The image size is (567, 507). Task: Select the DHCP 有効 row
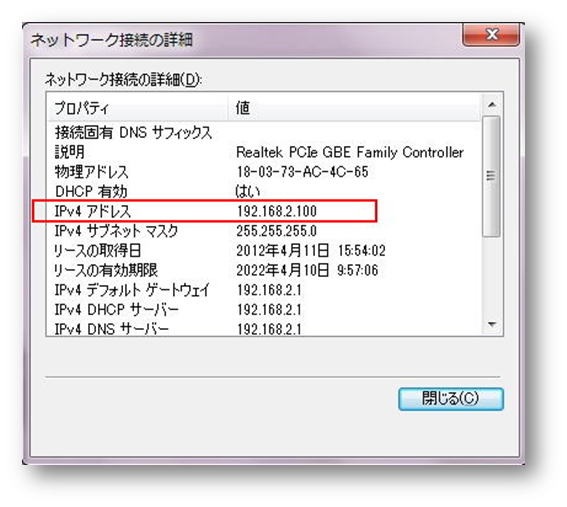pos(265,191)
